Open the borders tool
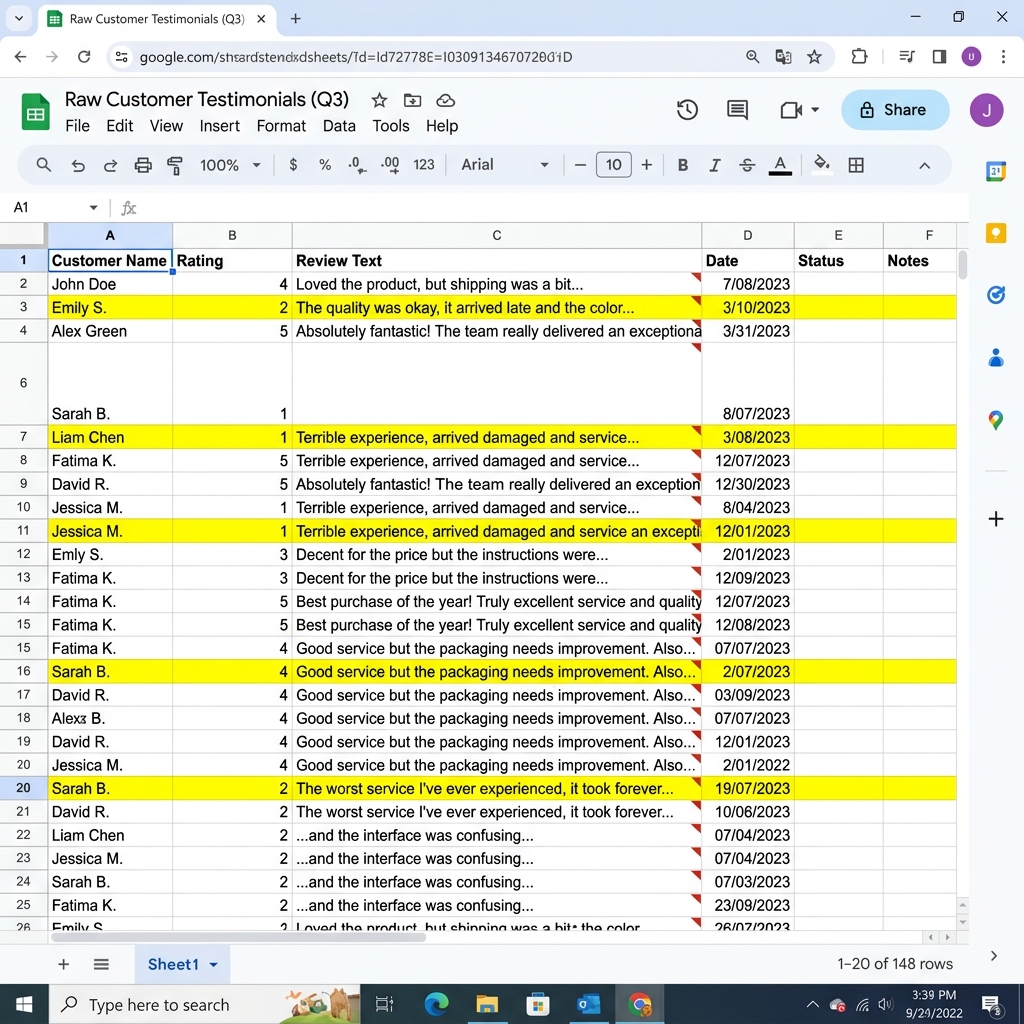This screenshot has width=1024, height=1024. pyautogui.click(x=856, y=165)
